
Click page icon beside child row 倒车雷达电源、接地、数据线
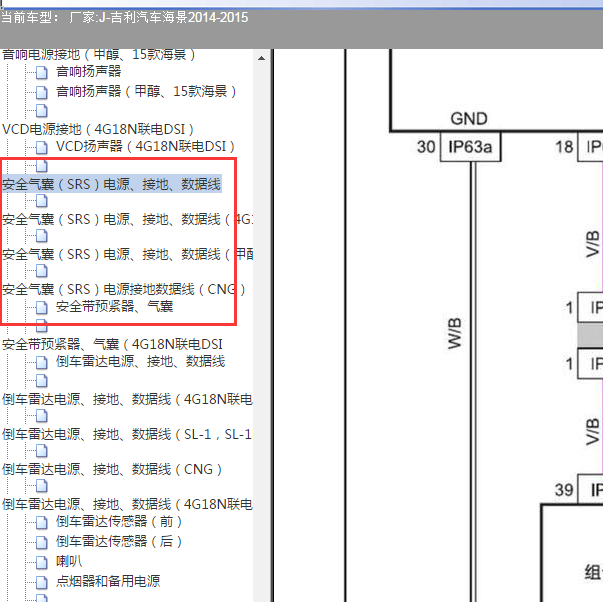pos(42,362)
